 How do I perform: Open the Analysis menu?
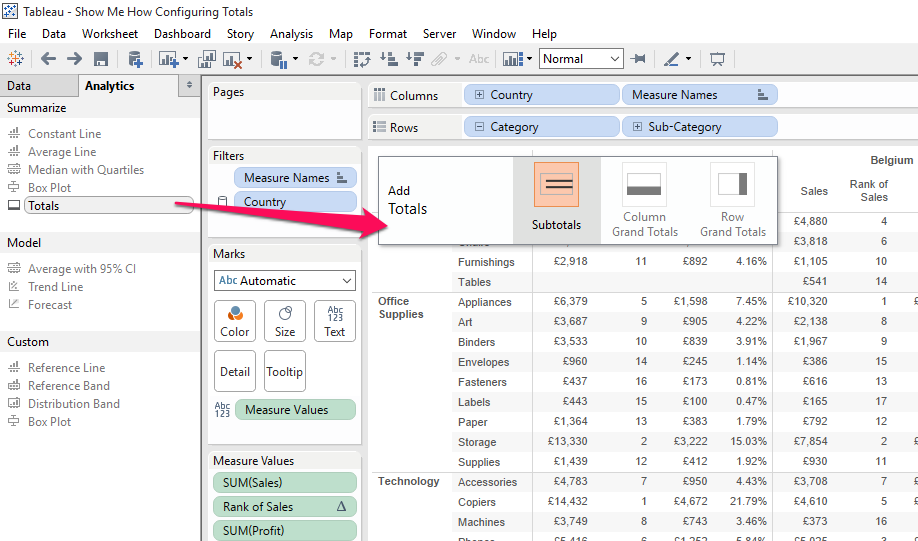[292, 34]
